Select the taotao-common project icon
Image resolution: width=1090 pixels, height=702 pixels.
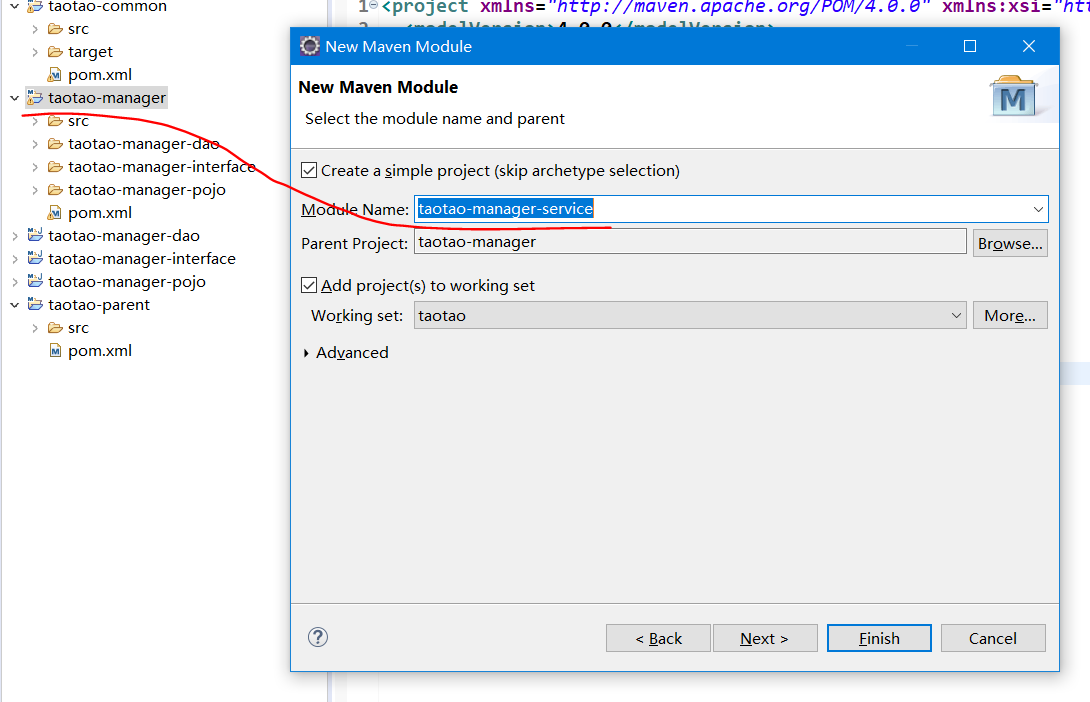(x=34, y=7)
